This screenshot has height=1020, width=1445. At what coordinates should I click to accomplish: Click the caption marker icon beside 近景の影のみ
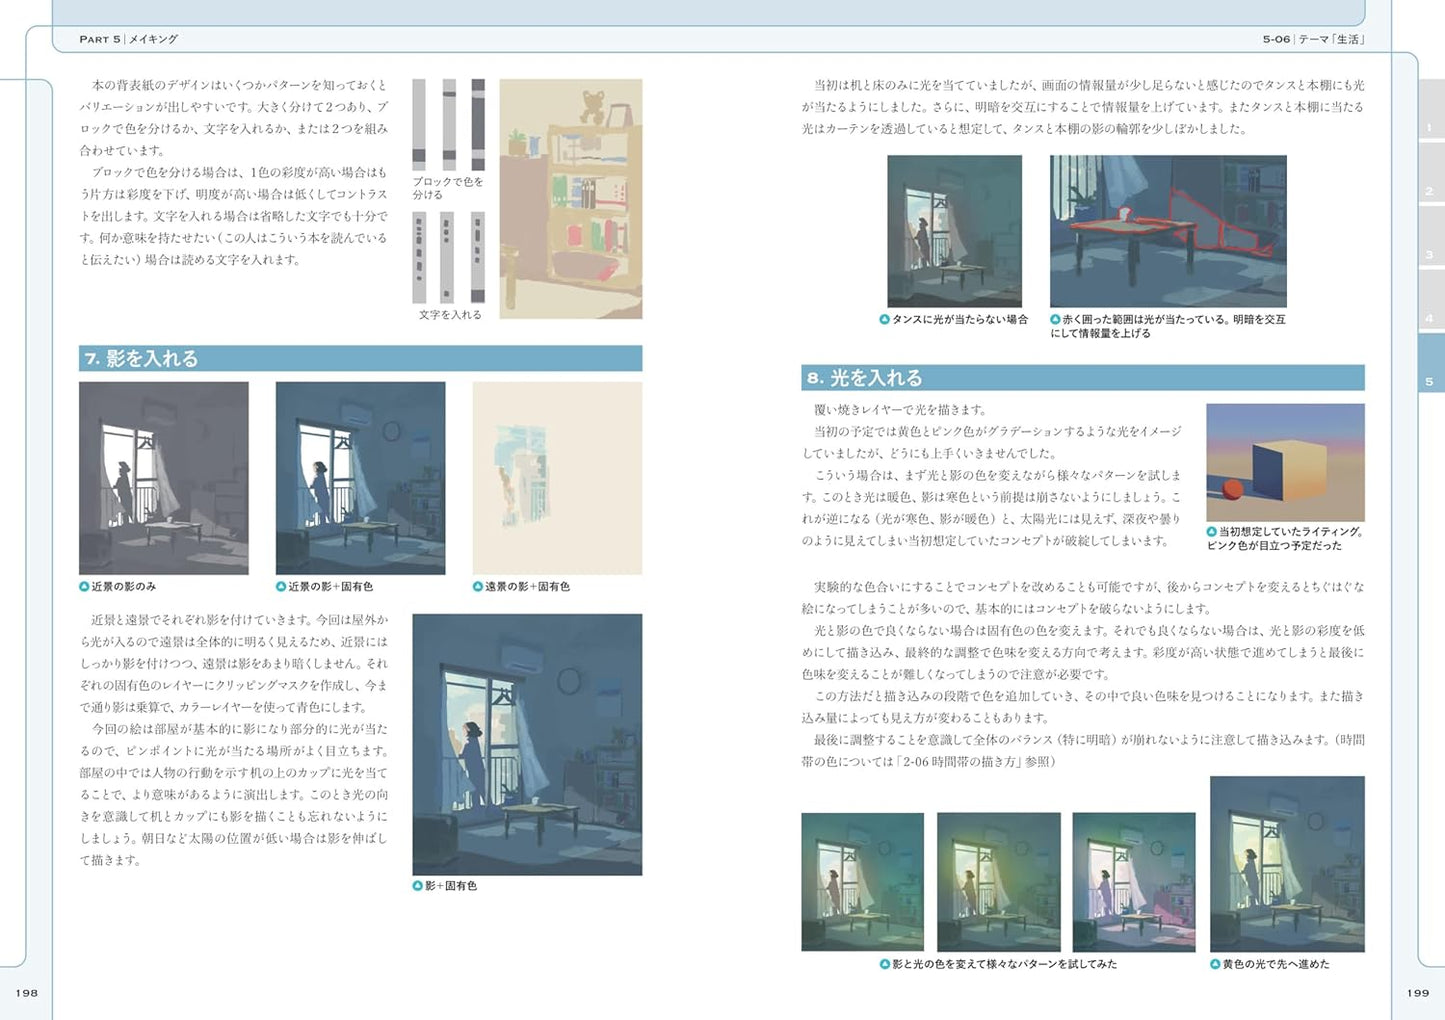coord(85,587)
